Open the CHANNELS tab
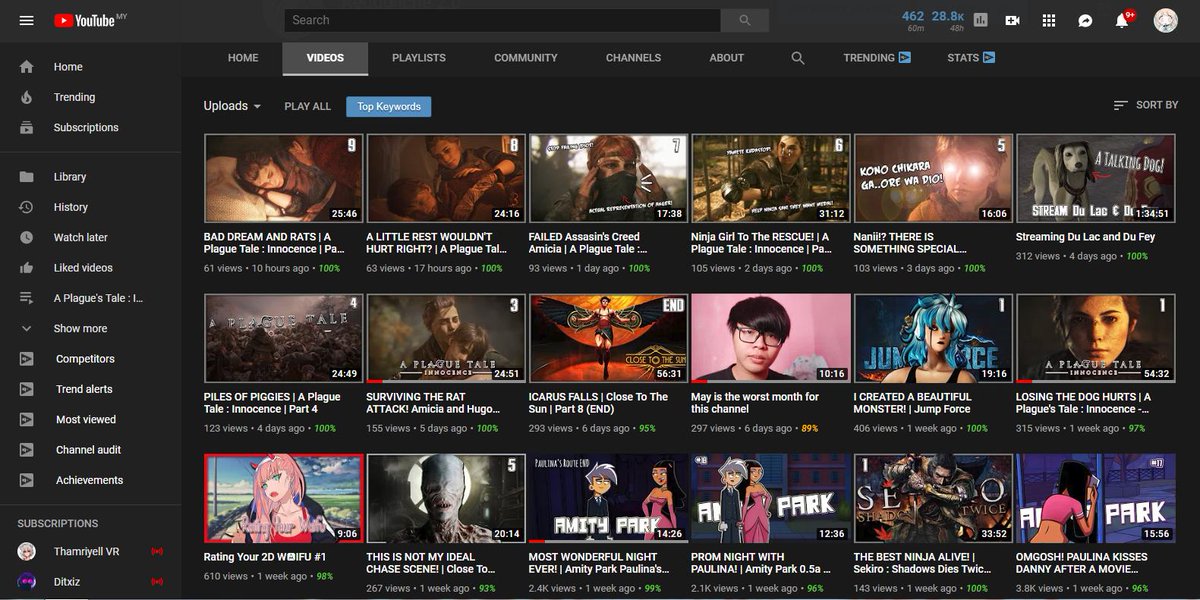 tap(633, 58)
